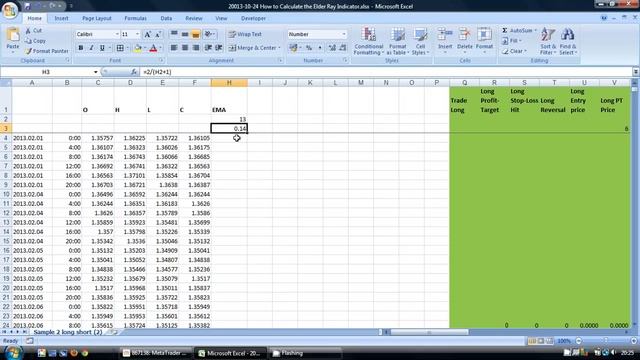This screenshot has width=640, height=360.
Task: Click the Windows Start button
Action: pos(13,352)
